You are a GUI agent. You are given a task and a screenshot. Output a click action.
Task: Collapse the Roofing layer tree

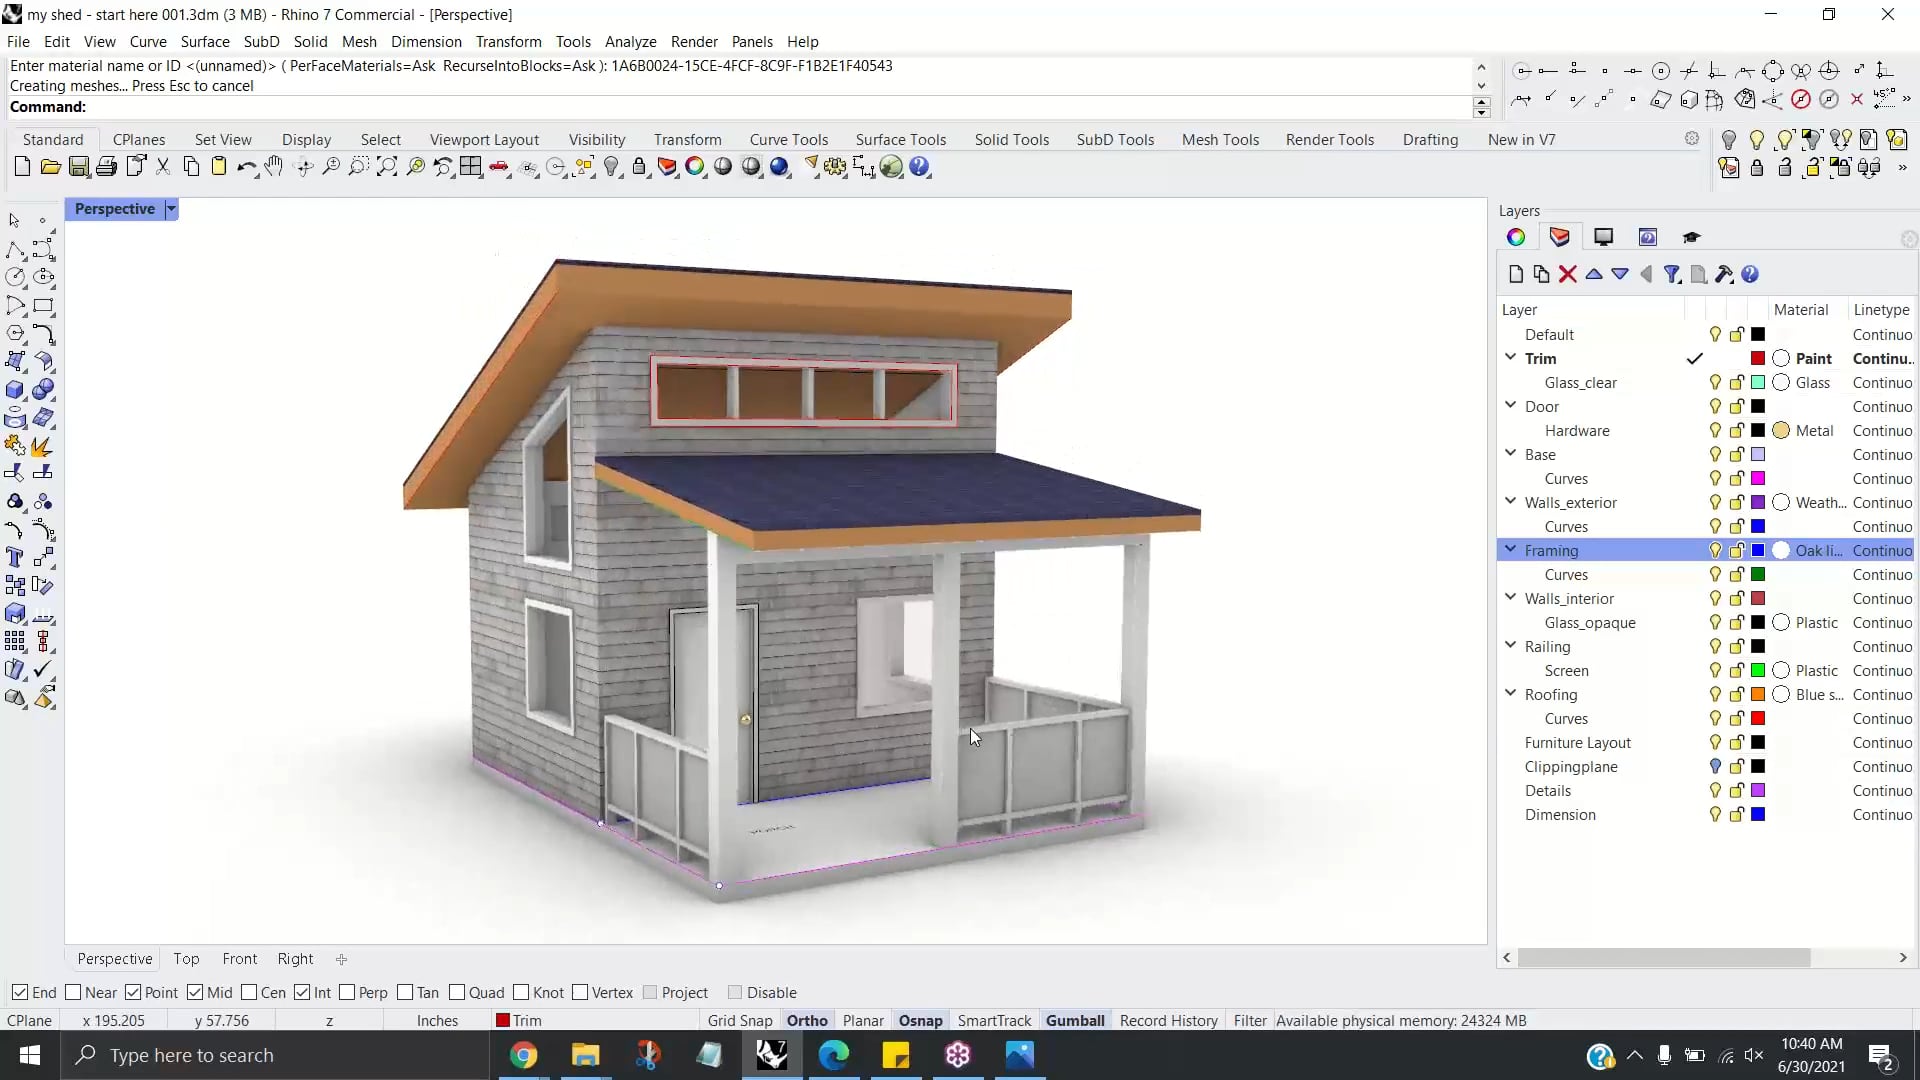click(x=1510, y=694)
